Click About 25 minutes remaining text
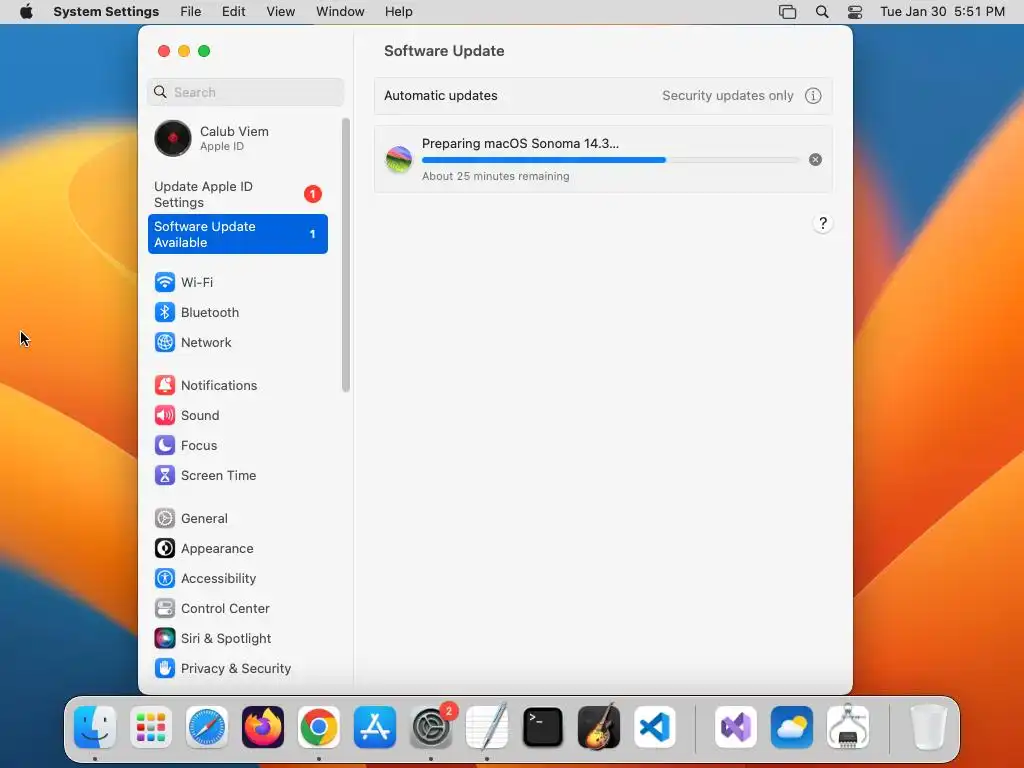The width and height of the screenshot is (1024, 768). pos(496,176)
